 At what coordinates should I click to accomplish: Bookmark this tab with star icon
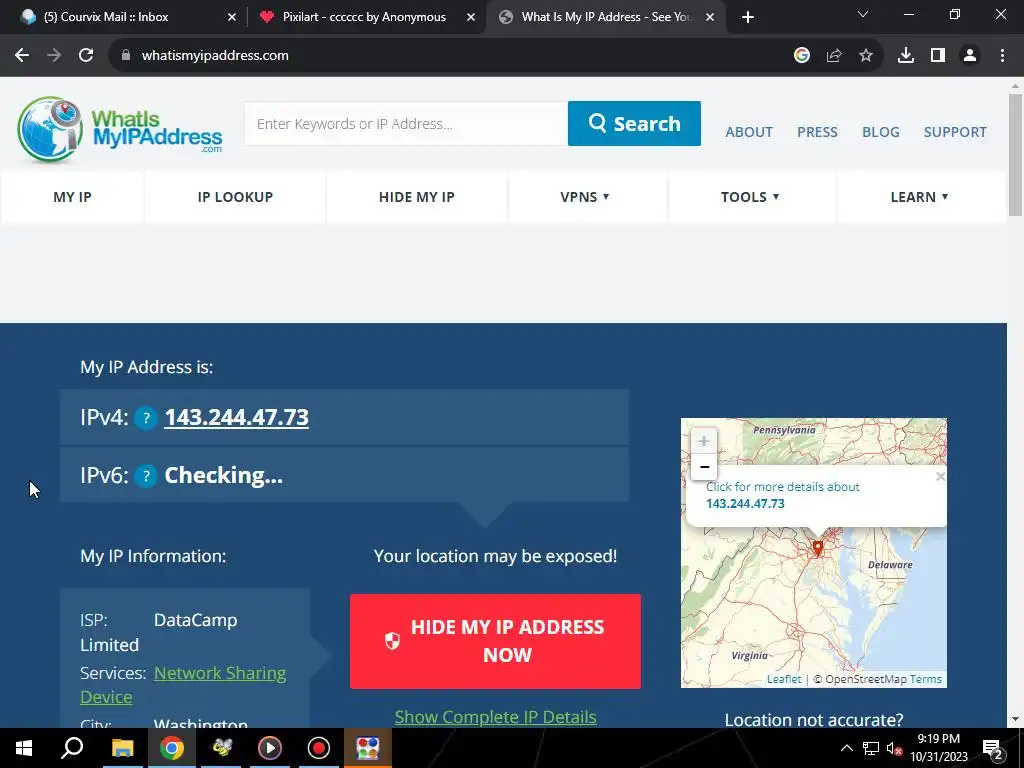tap(866, 56)
